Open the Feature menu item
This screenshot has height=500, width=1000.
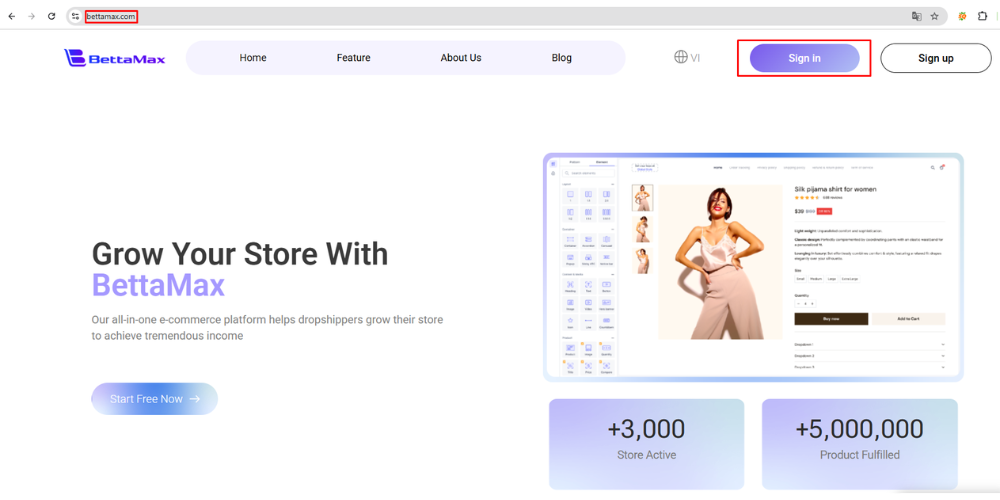(353, 58)
